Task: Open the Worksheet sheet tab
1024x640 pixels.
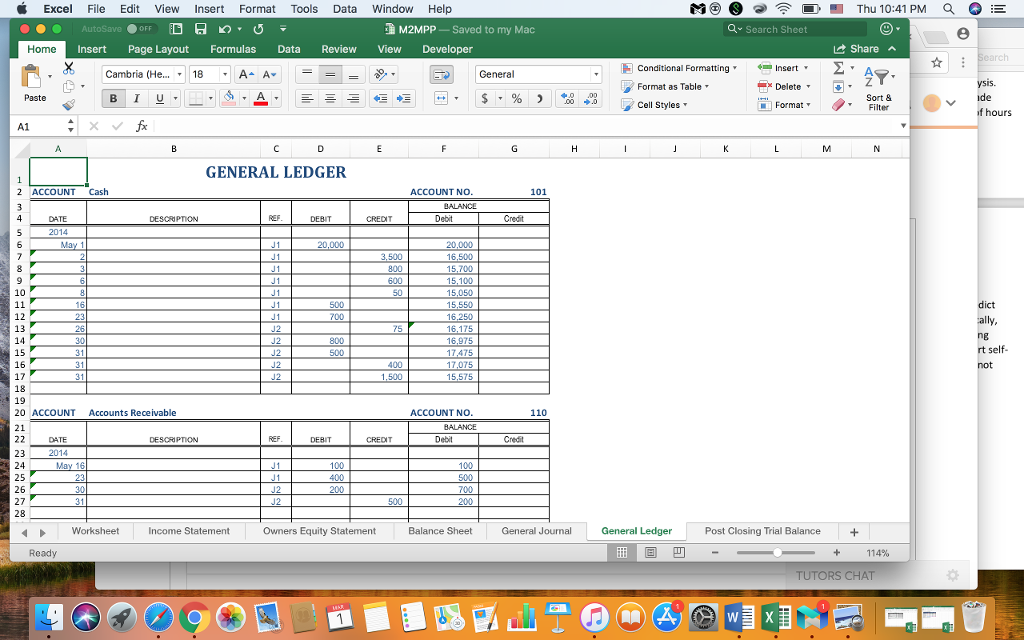Action: tap(95, 531)
